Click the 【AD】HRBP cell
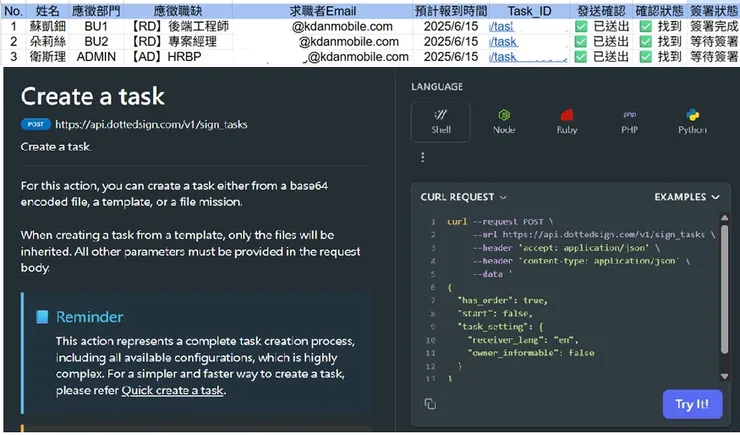 [x=178, y=57]
